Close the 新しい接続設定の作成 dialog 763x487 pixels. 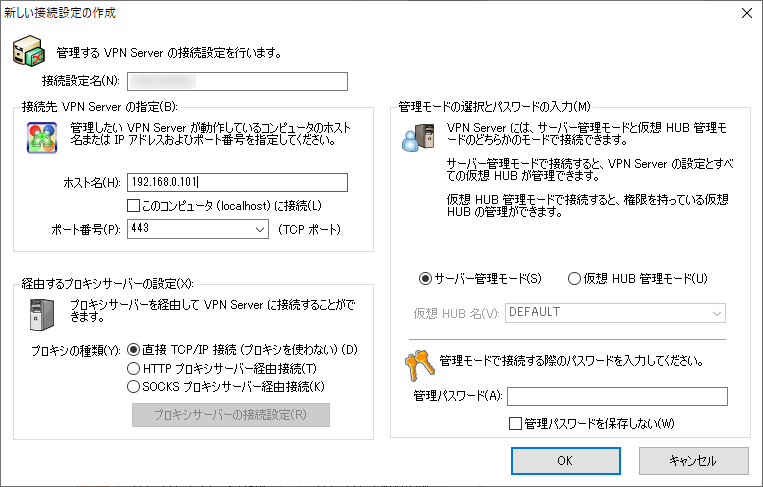coord(747,13)
